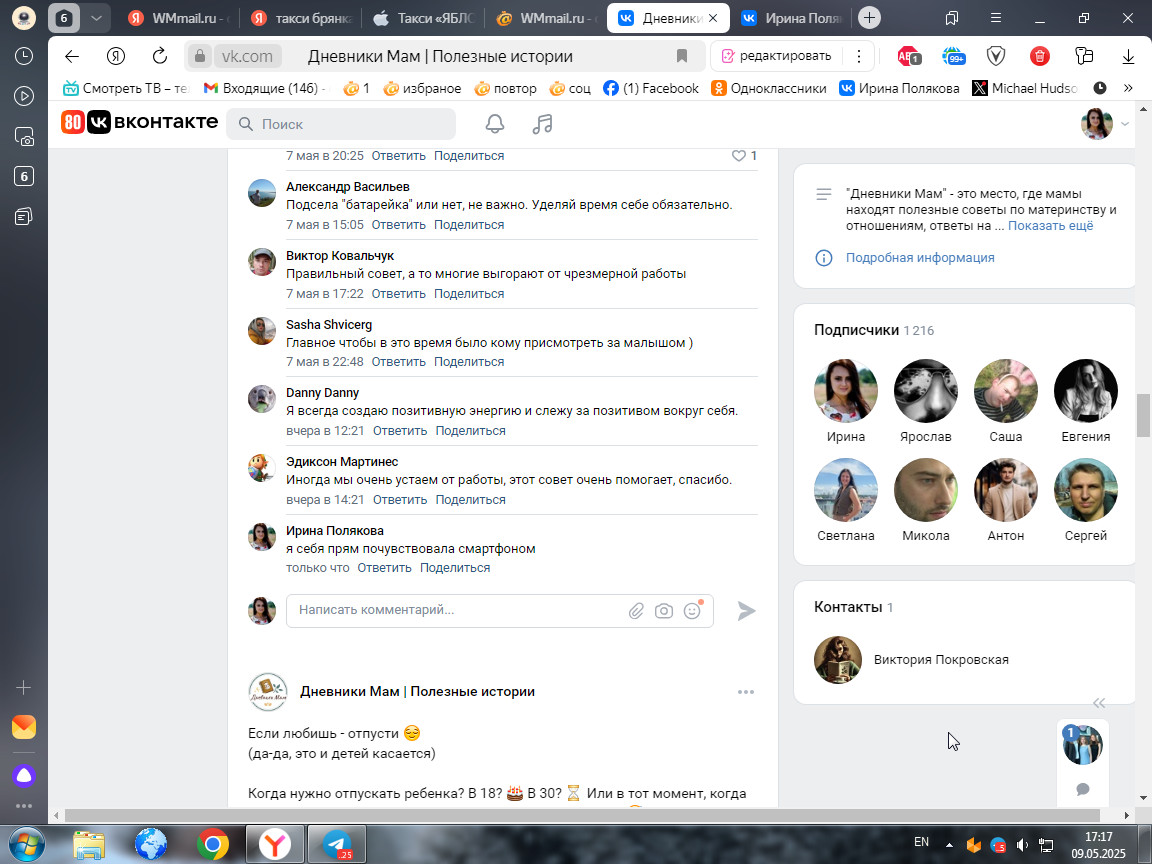Open Входящие (146) Gmail bookmark

click(x=264, y=88)
